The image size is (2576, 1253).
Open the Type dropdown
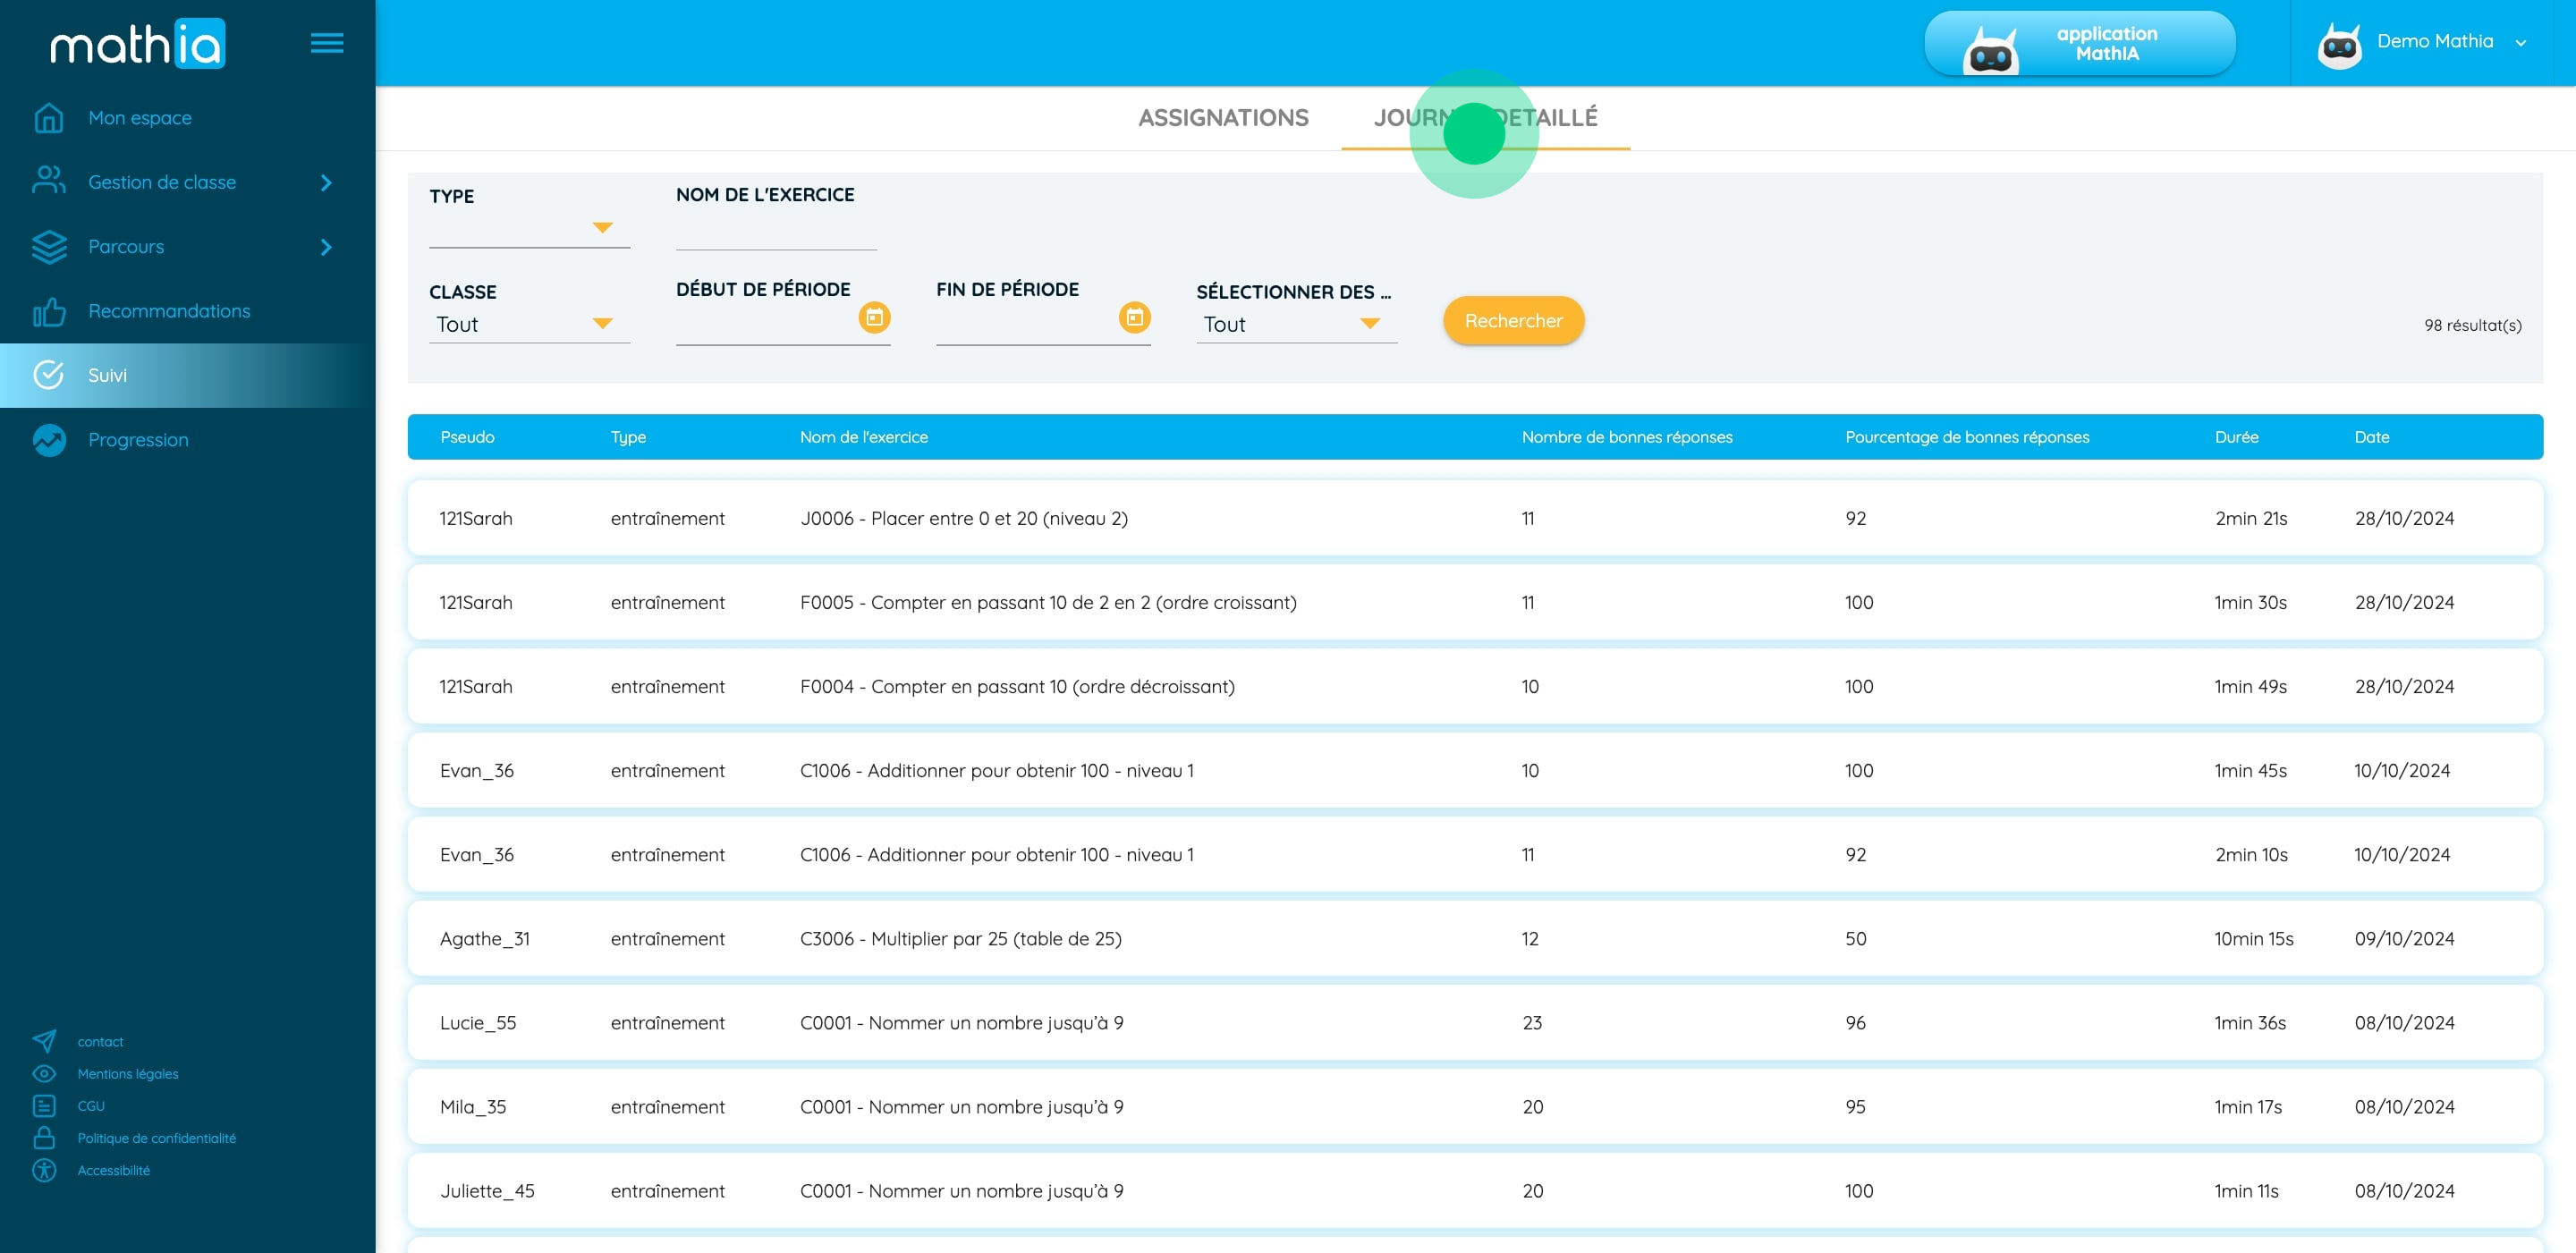pyautogui.click(x=529, y=228)
